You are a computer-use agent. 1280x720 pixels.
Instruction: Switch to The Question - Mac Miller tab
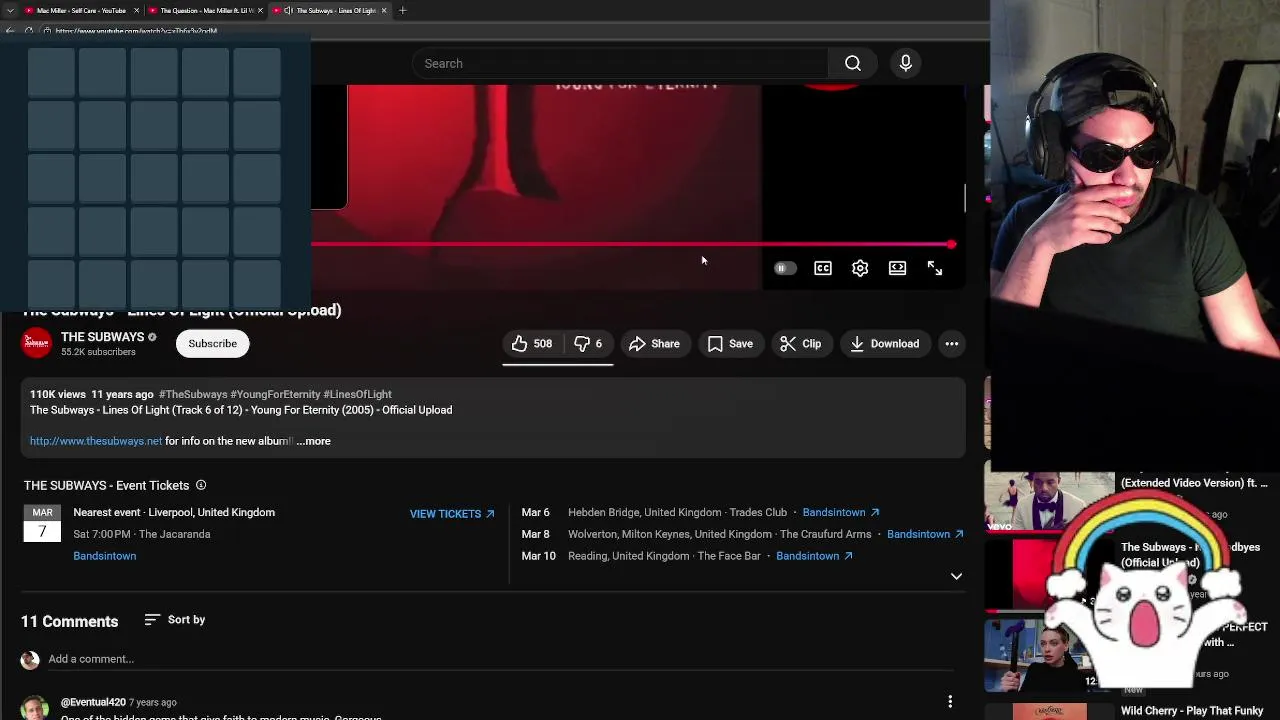(205, 10)
